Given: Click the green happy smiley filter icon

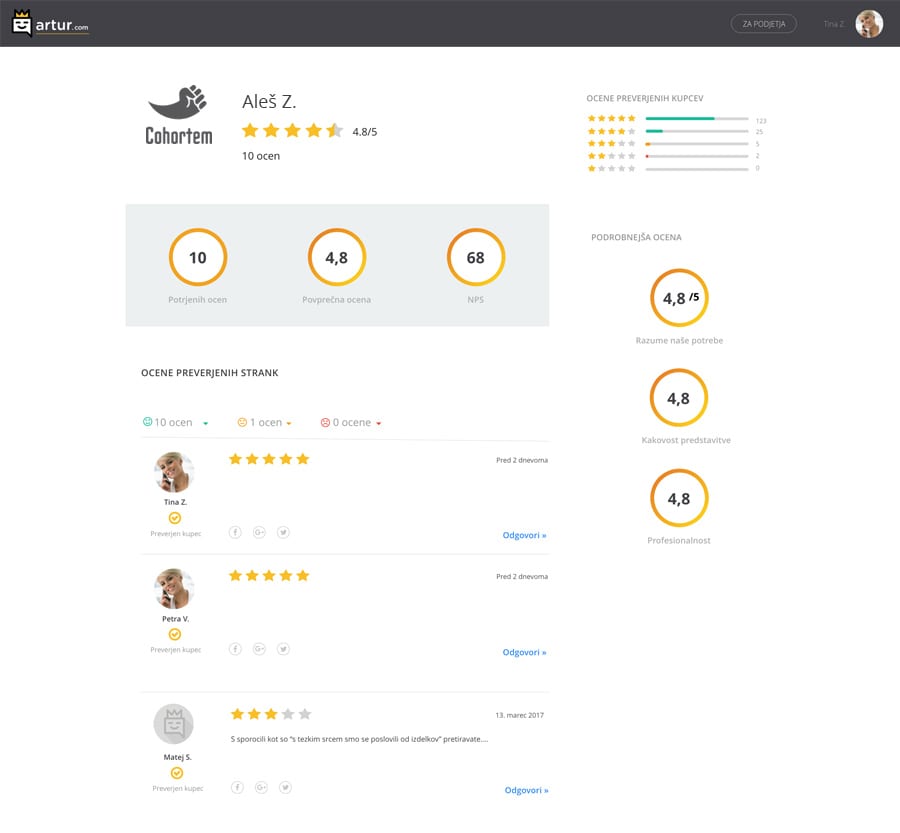Looking at the screenshot, I should [147, 421].
